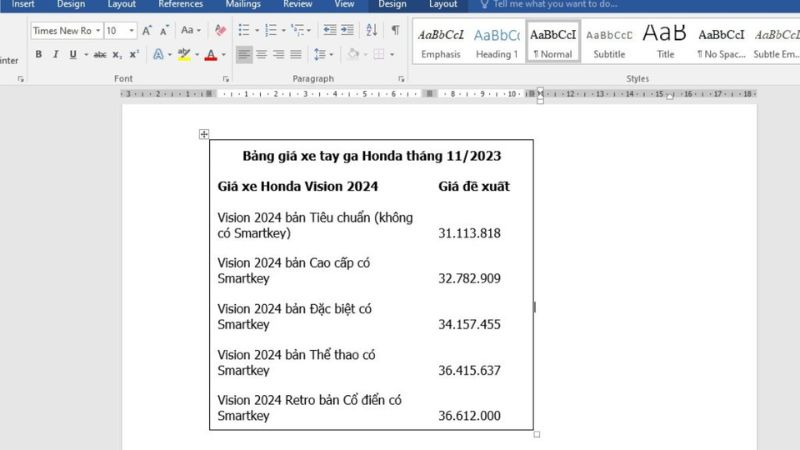Apply the Title style

click(665, 42)
